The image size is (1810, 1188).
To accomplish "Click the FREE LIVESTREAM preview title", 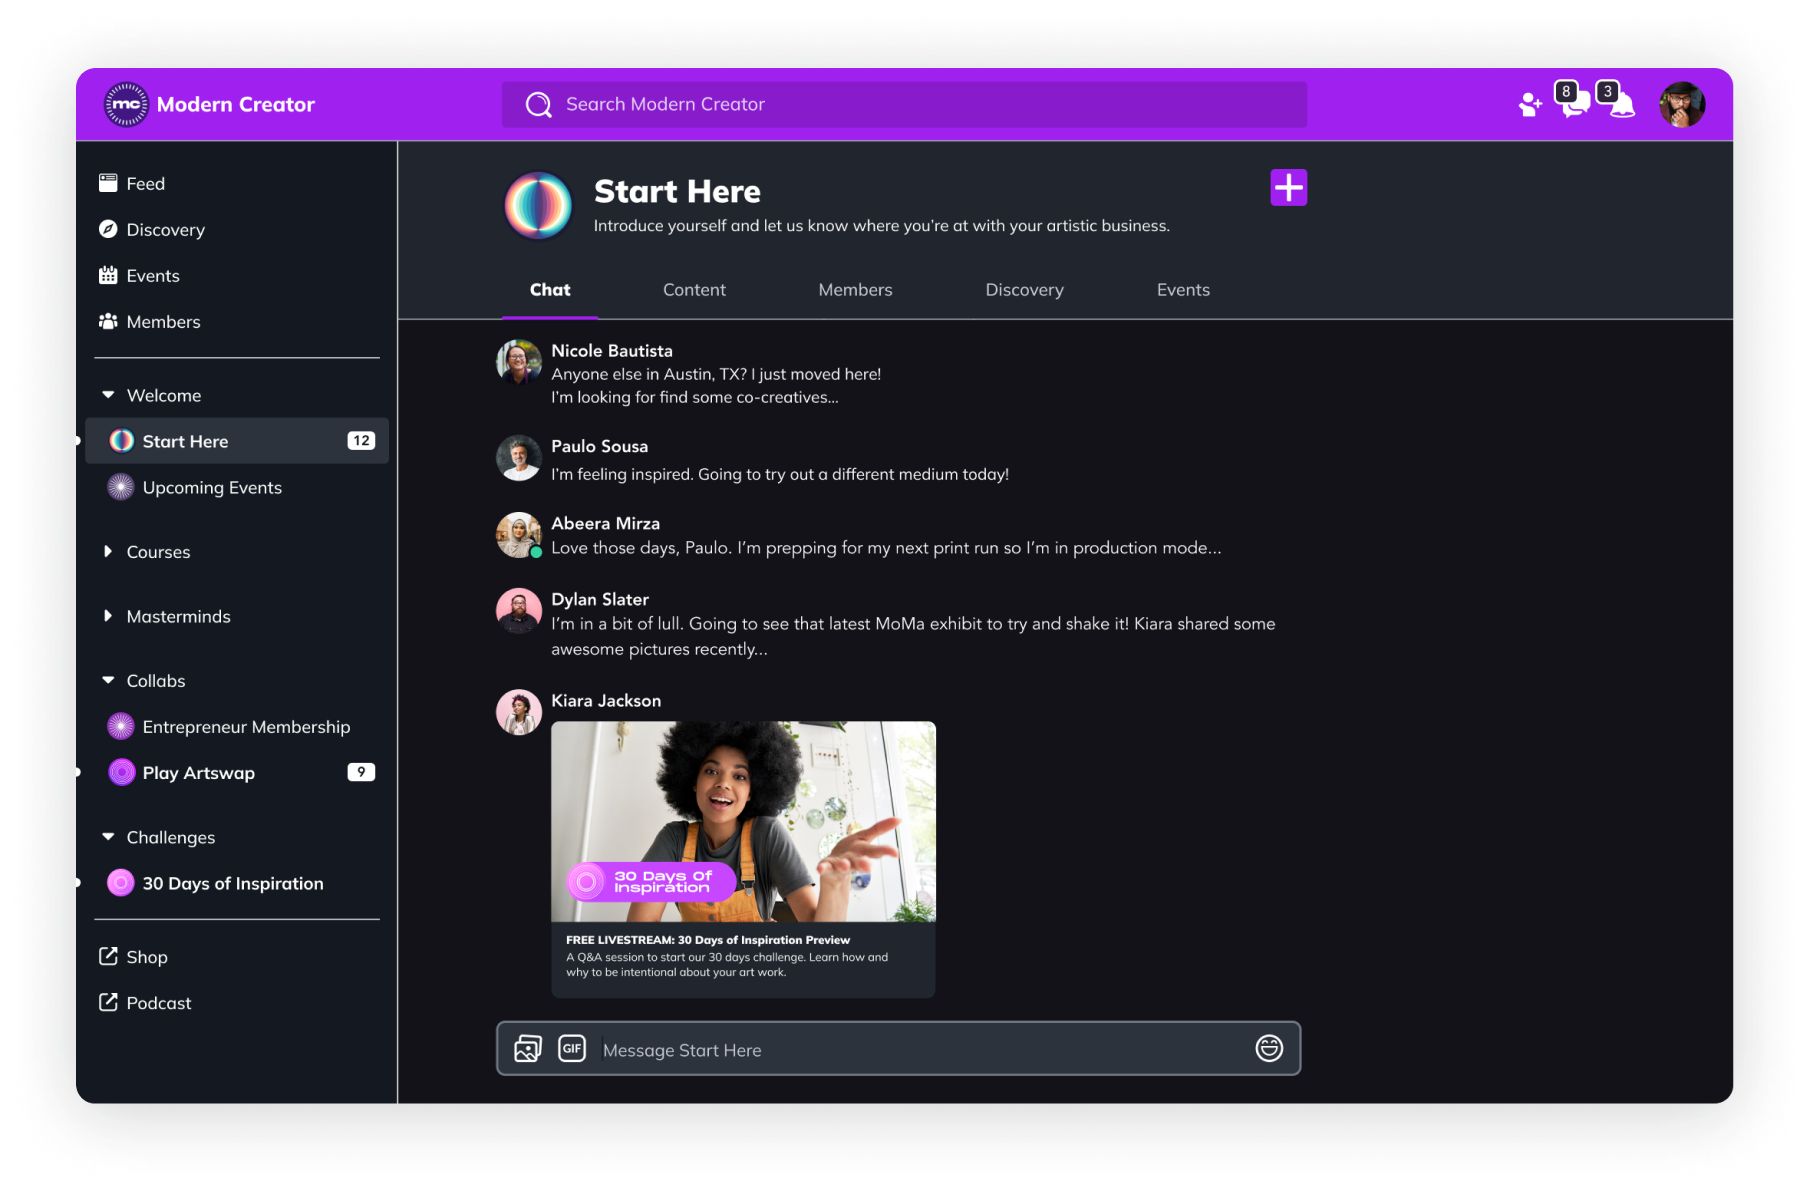I will (x=708, y=940).
